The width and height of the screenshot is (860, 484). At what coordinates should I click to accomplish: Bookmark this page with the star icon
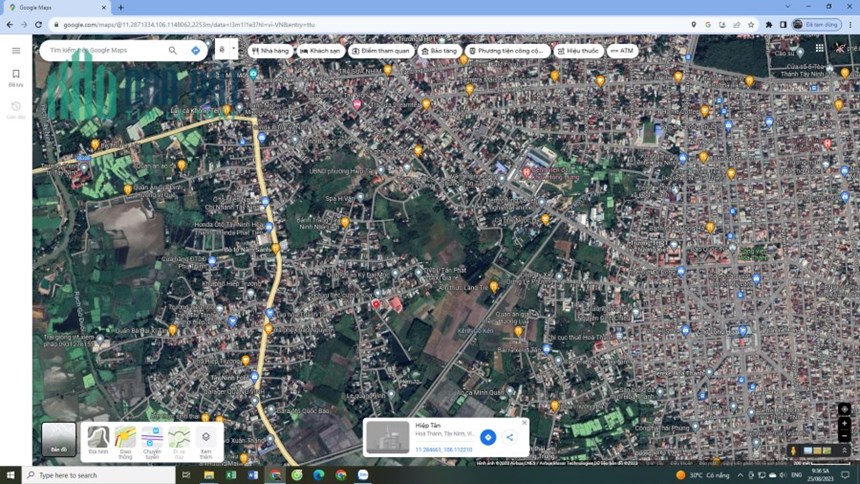[x=751, y=25]
